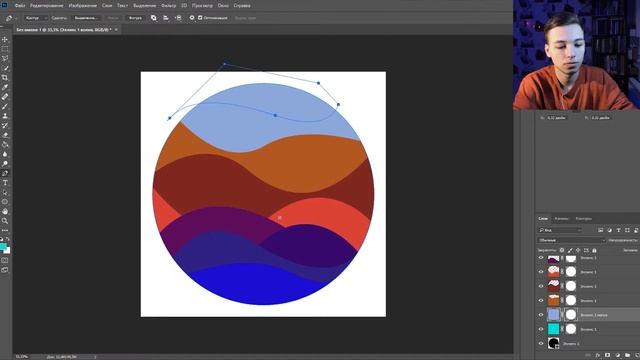
Task: Select the Clone Stamp tool
Action: point(5,116)
